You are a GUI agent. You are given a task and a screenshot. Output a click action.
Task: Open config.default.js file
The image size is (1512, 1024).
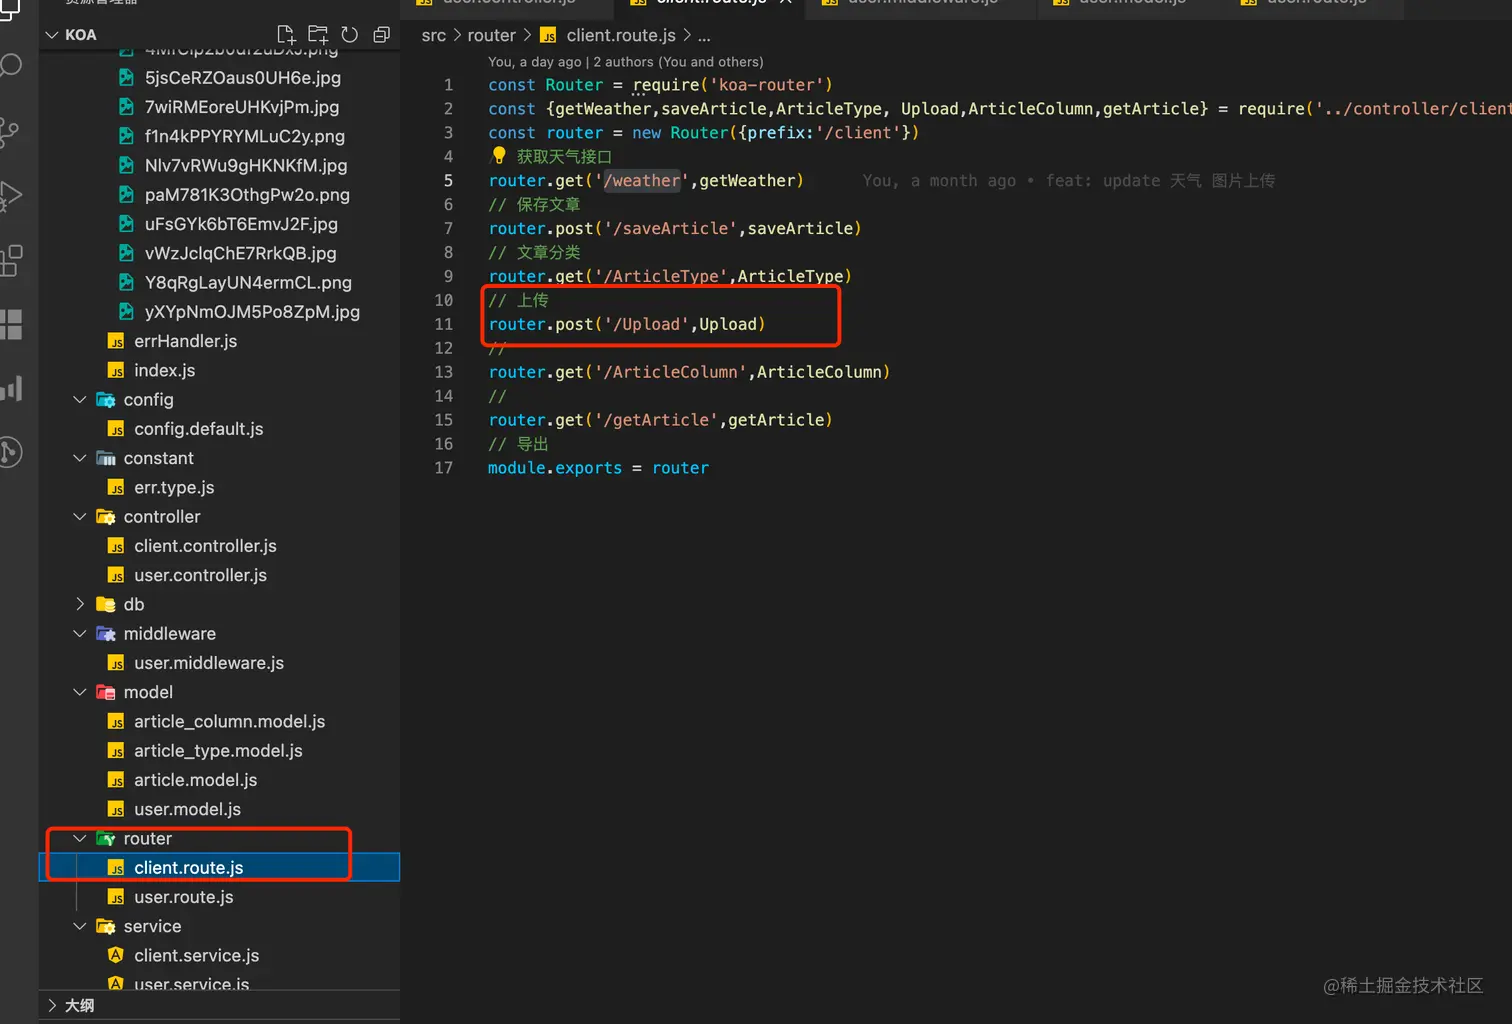click(199, 429)
